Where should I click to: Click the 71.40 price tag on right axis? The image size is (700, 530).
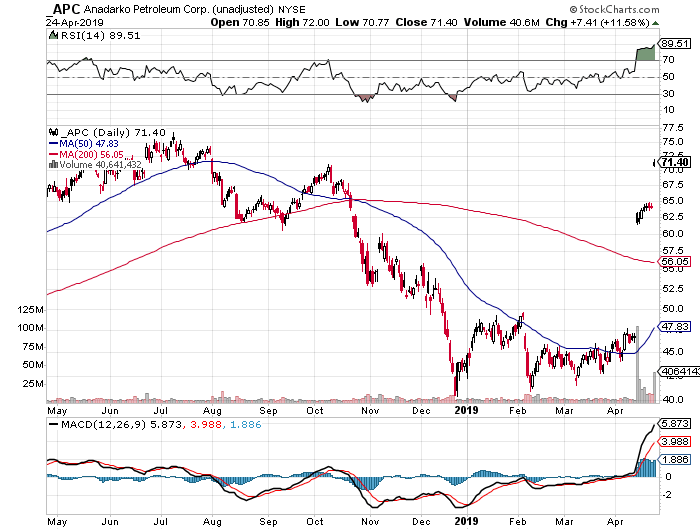coord(675,162)
